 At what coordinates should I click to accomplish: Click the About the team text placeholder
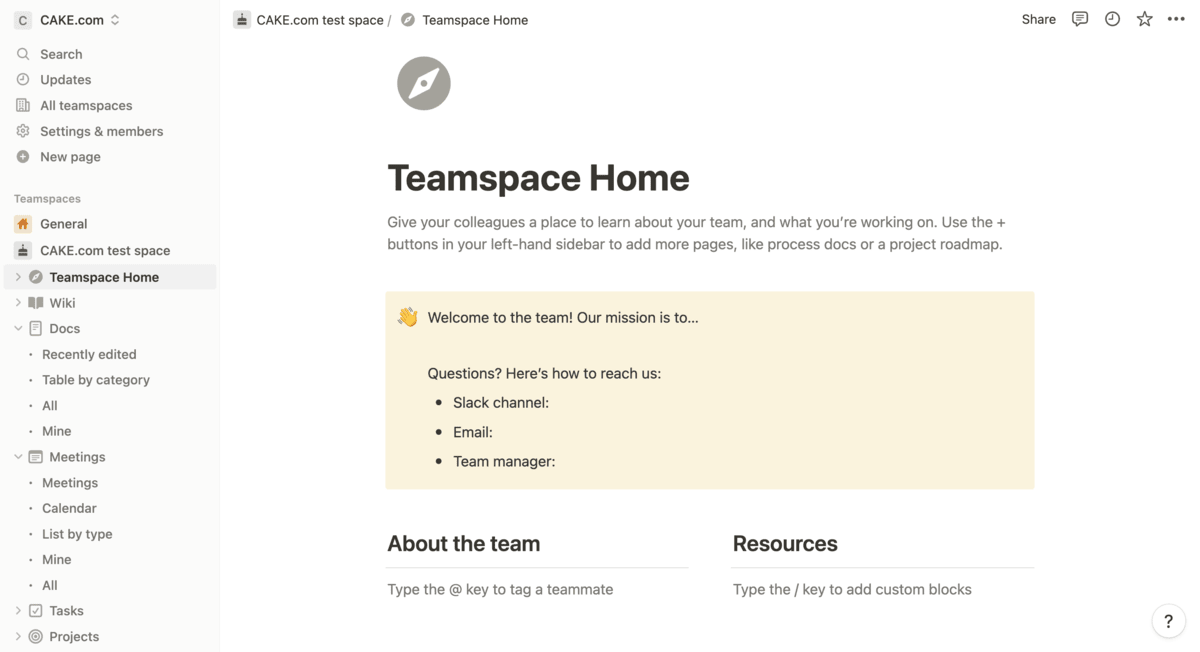500,589
